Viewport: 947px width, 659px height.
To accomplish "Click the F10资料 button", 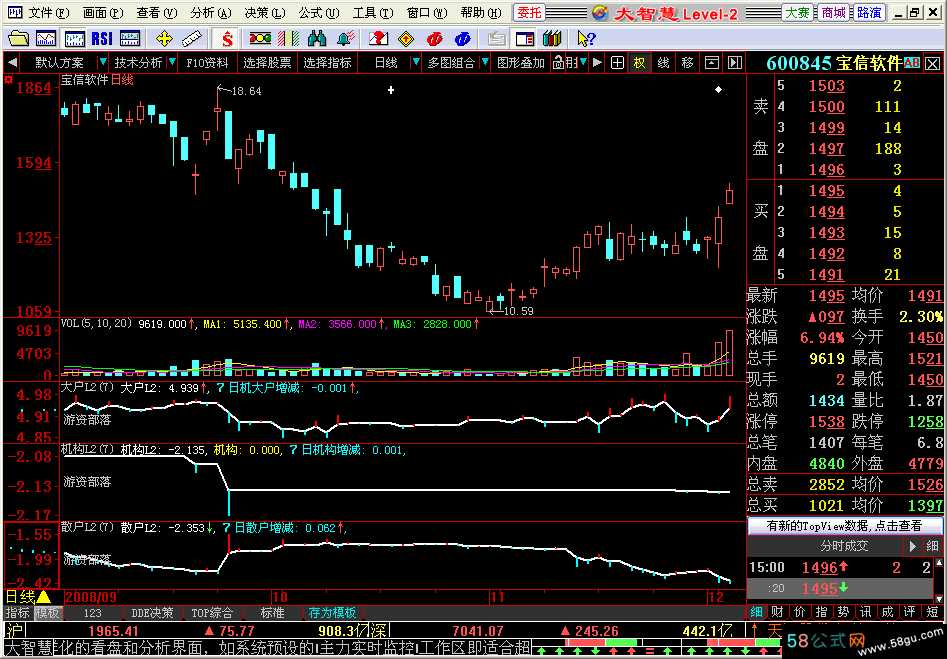I will (207, 62).
